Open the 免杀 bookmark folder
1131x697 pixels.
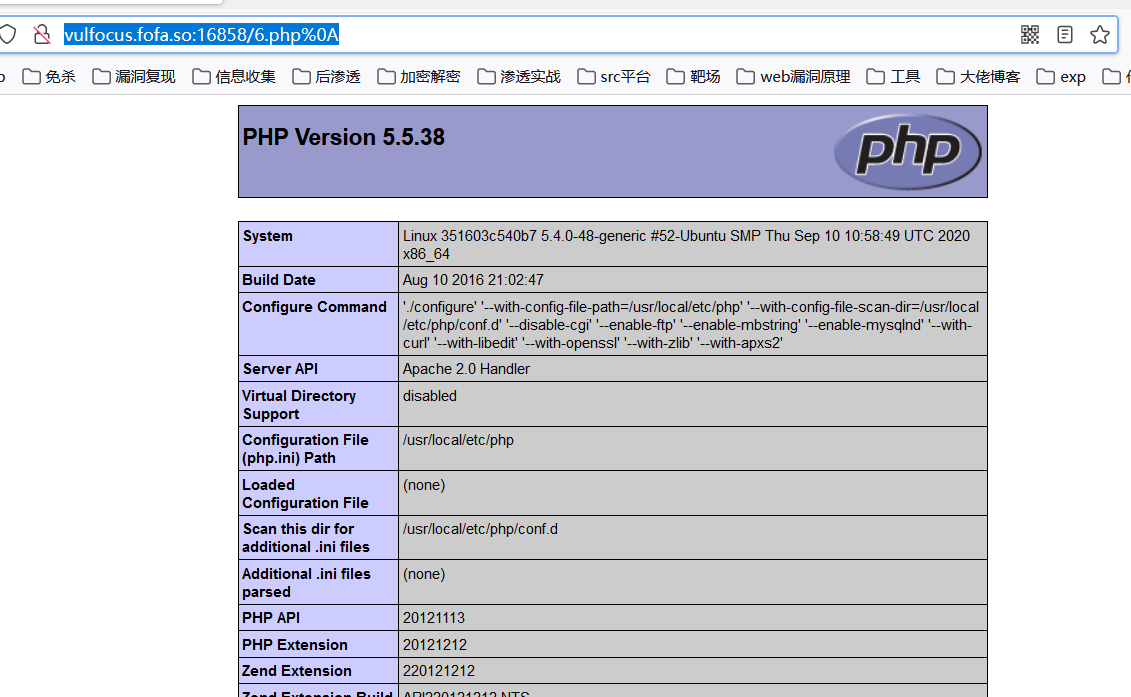pyautogui.click(x=49, y=76)
